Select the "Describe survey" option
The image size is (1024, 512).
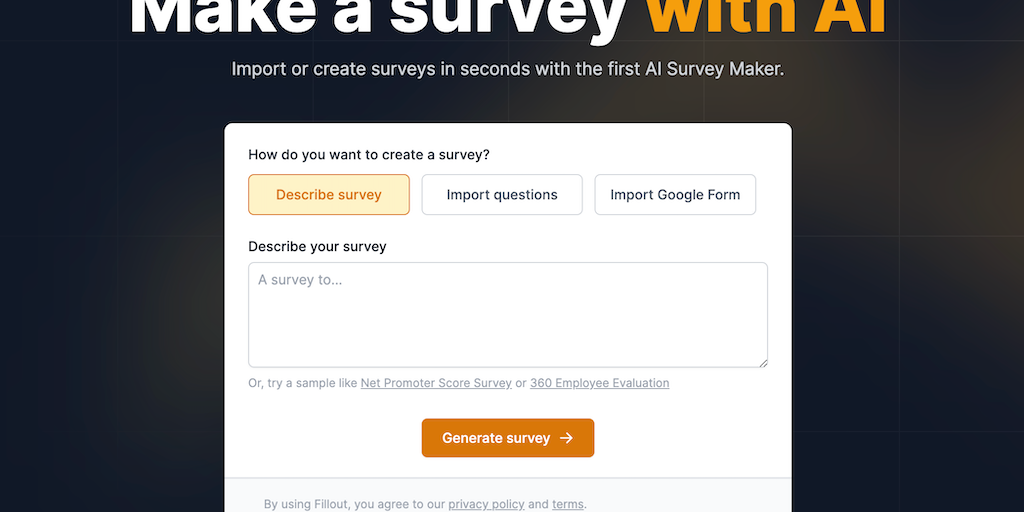pyautogui.click(x=329, y=195)
